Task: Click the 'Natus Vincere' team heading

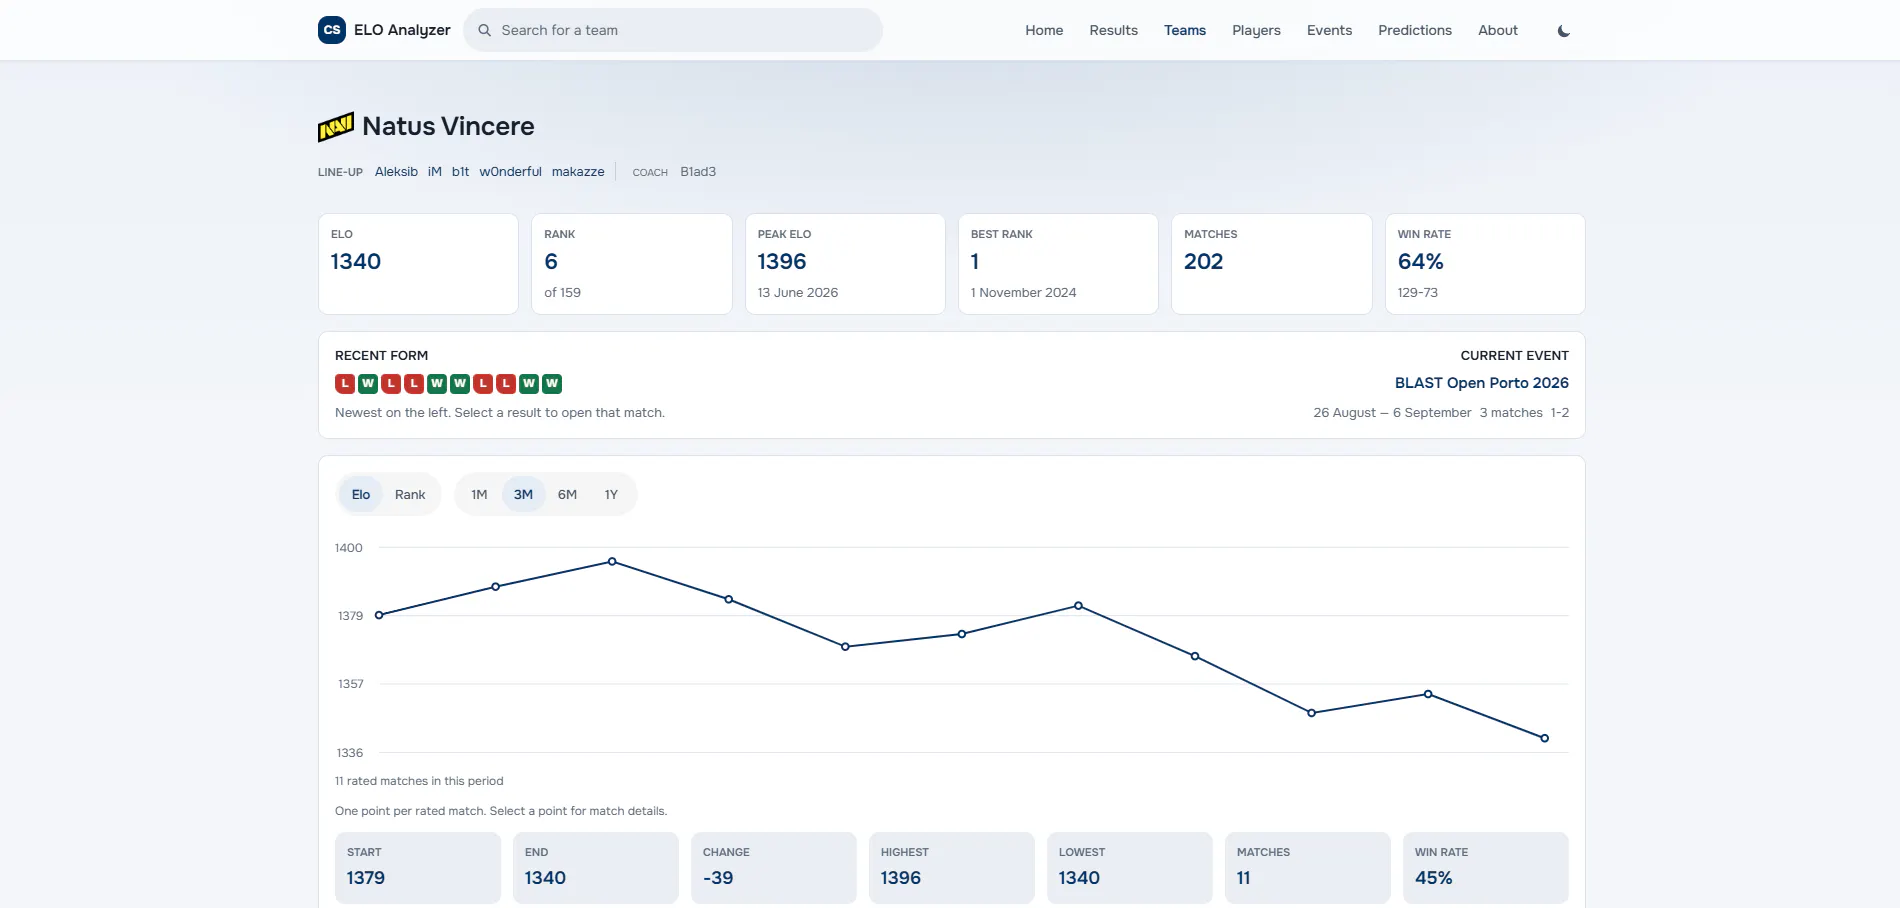Action: click(x=448, y=126)
